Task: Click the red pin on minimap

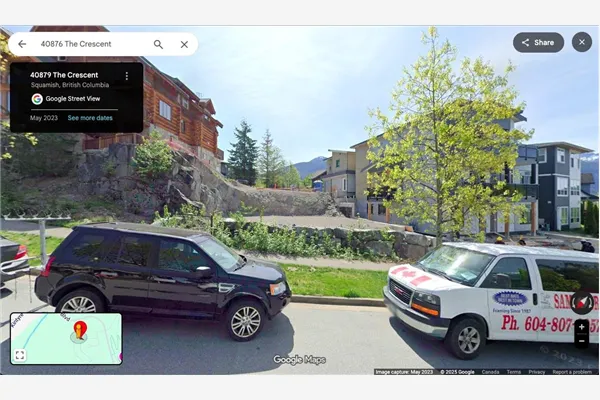Action: coord(80,330)
